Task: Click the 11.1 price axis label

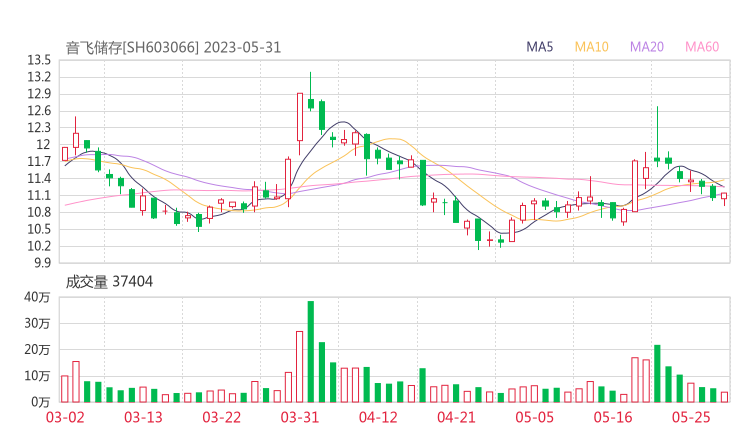Action: coord(39,195)
